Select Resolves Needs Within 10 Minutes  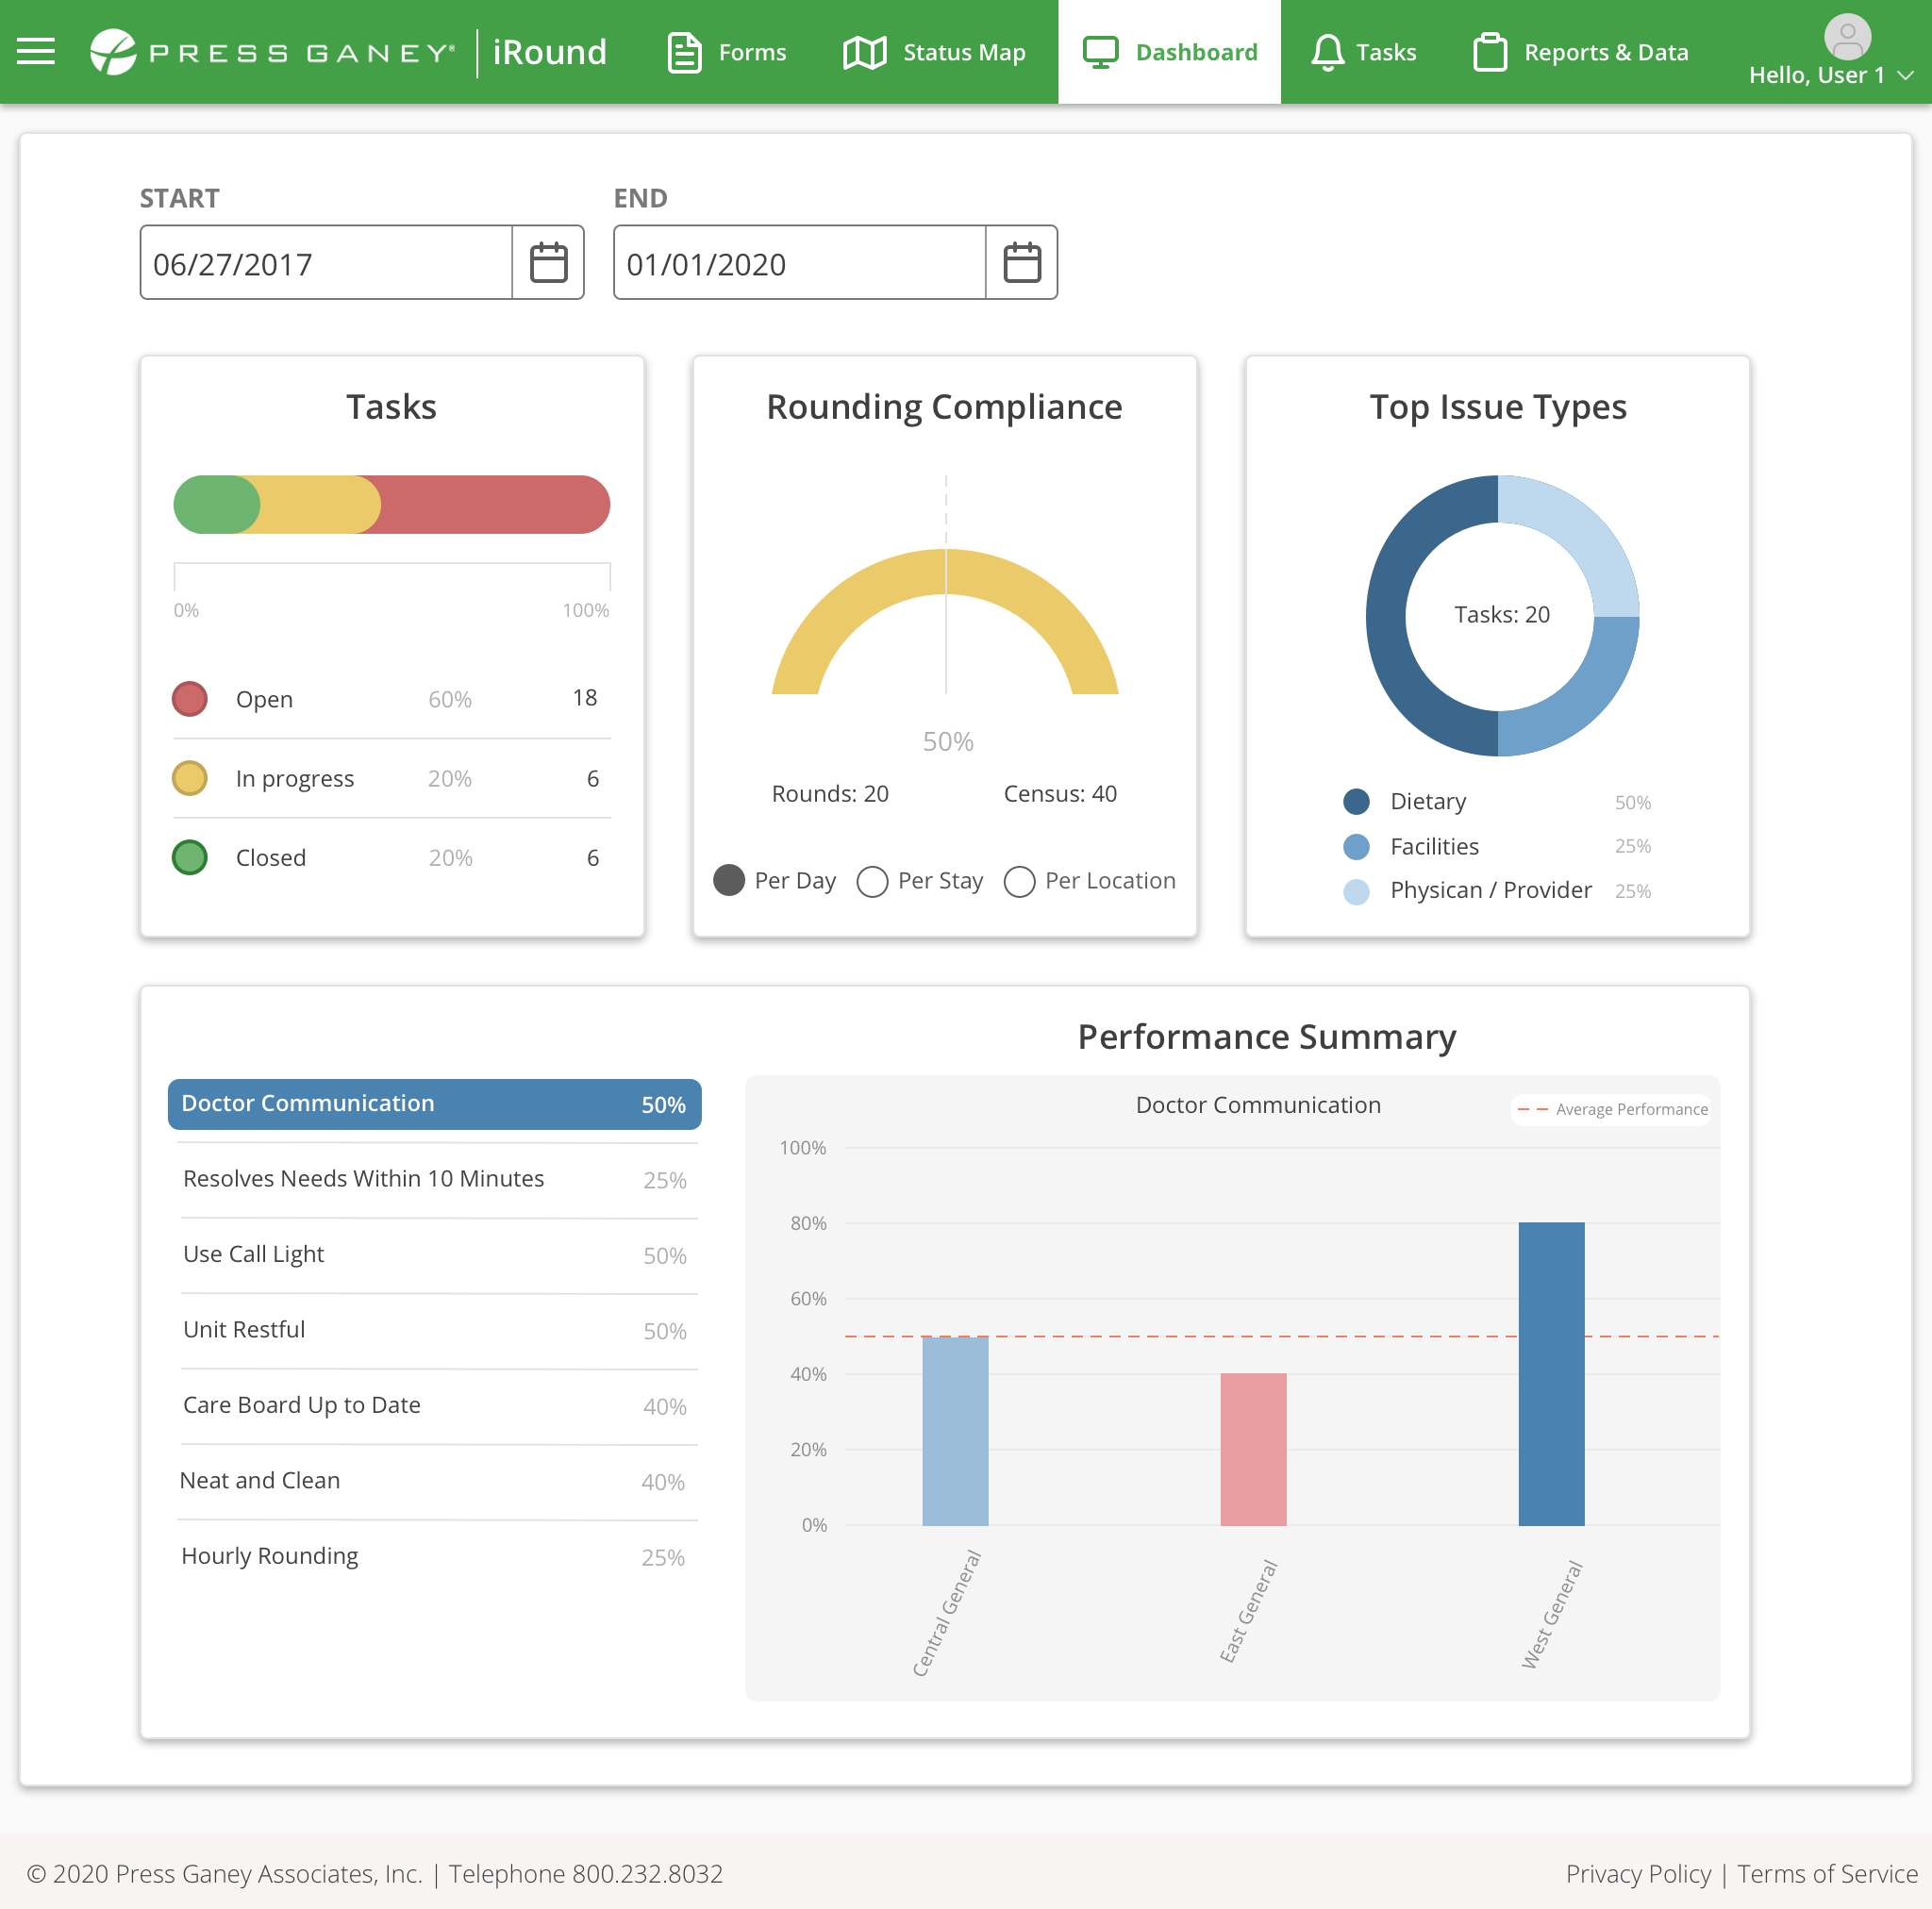click(x=434, y=1179)
